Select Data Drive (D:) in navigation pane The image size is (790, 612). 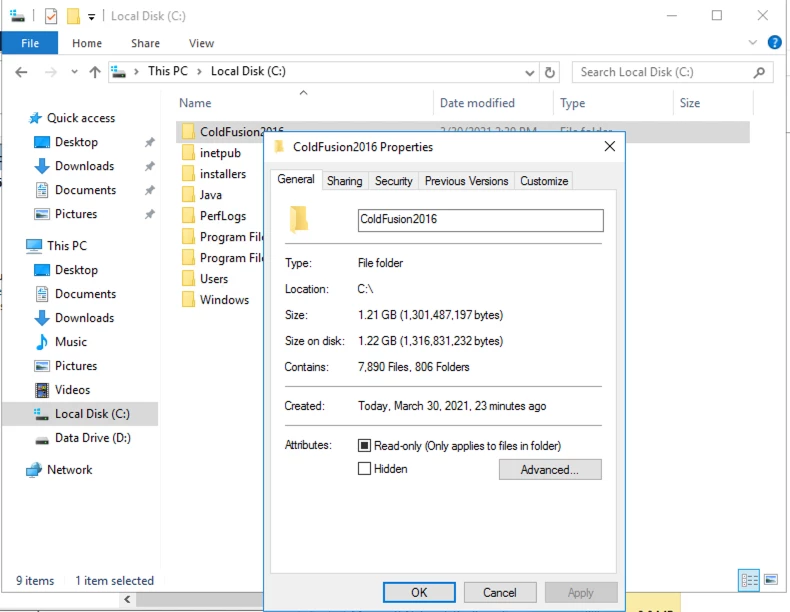92,438
